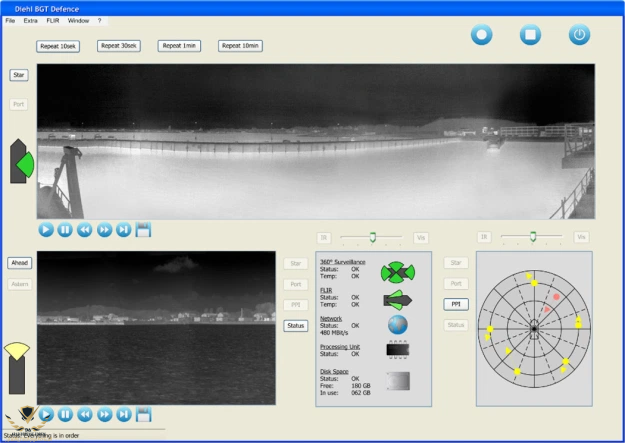Screen dimensions: 625x443
Task: Click the Processing Unit chip icon
Action: coord(398,350)
